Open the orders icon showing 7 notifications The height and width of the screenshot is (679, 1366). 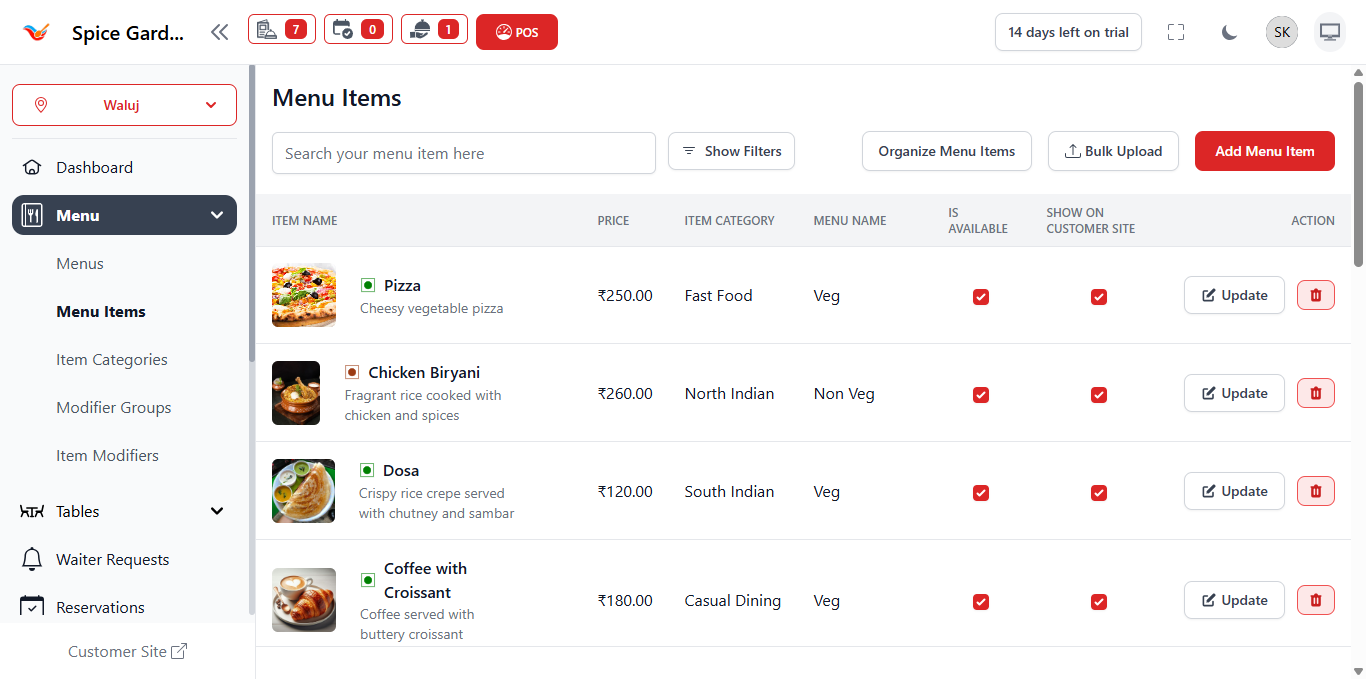coord(281,29)
